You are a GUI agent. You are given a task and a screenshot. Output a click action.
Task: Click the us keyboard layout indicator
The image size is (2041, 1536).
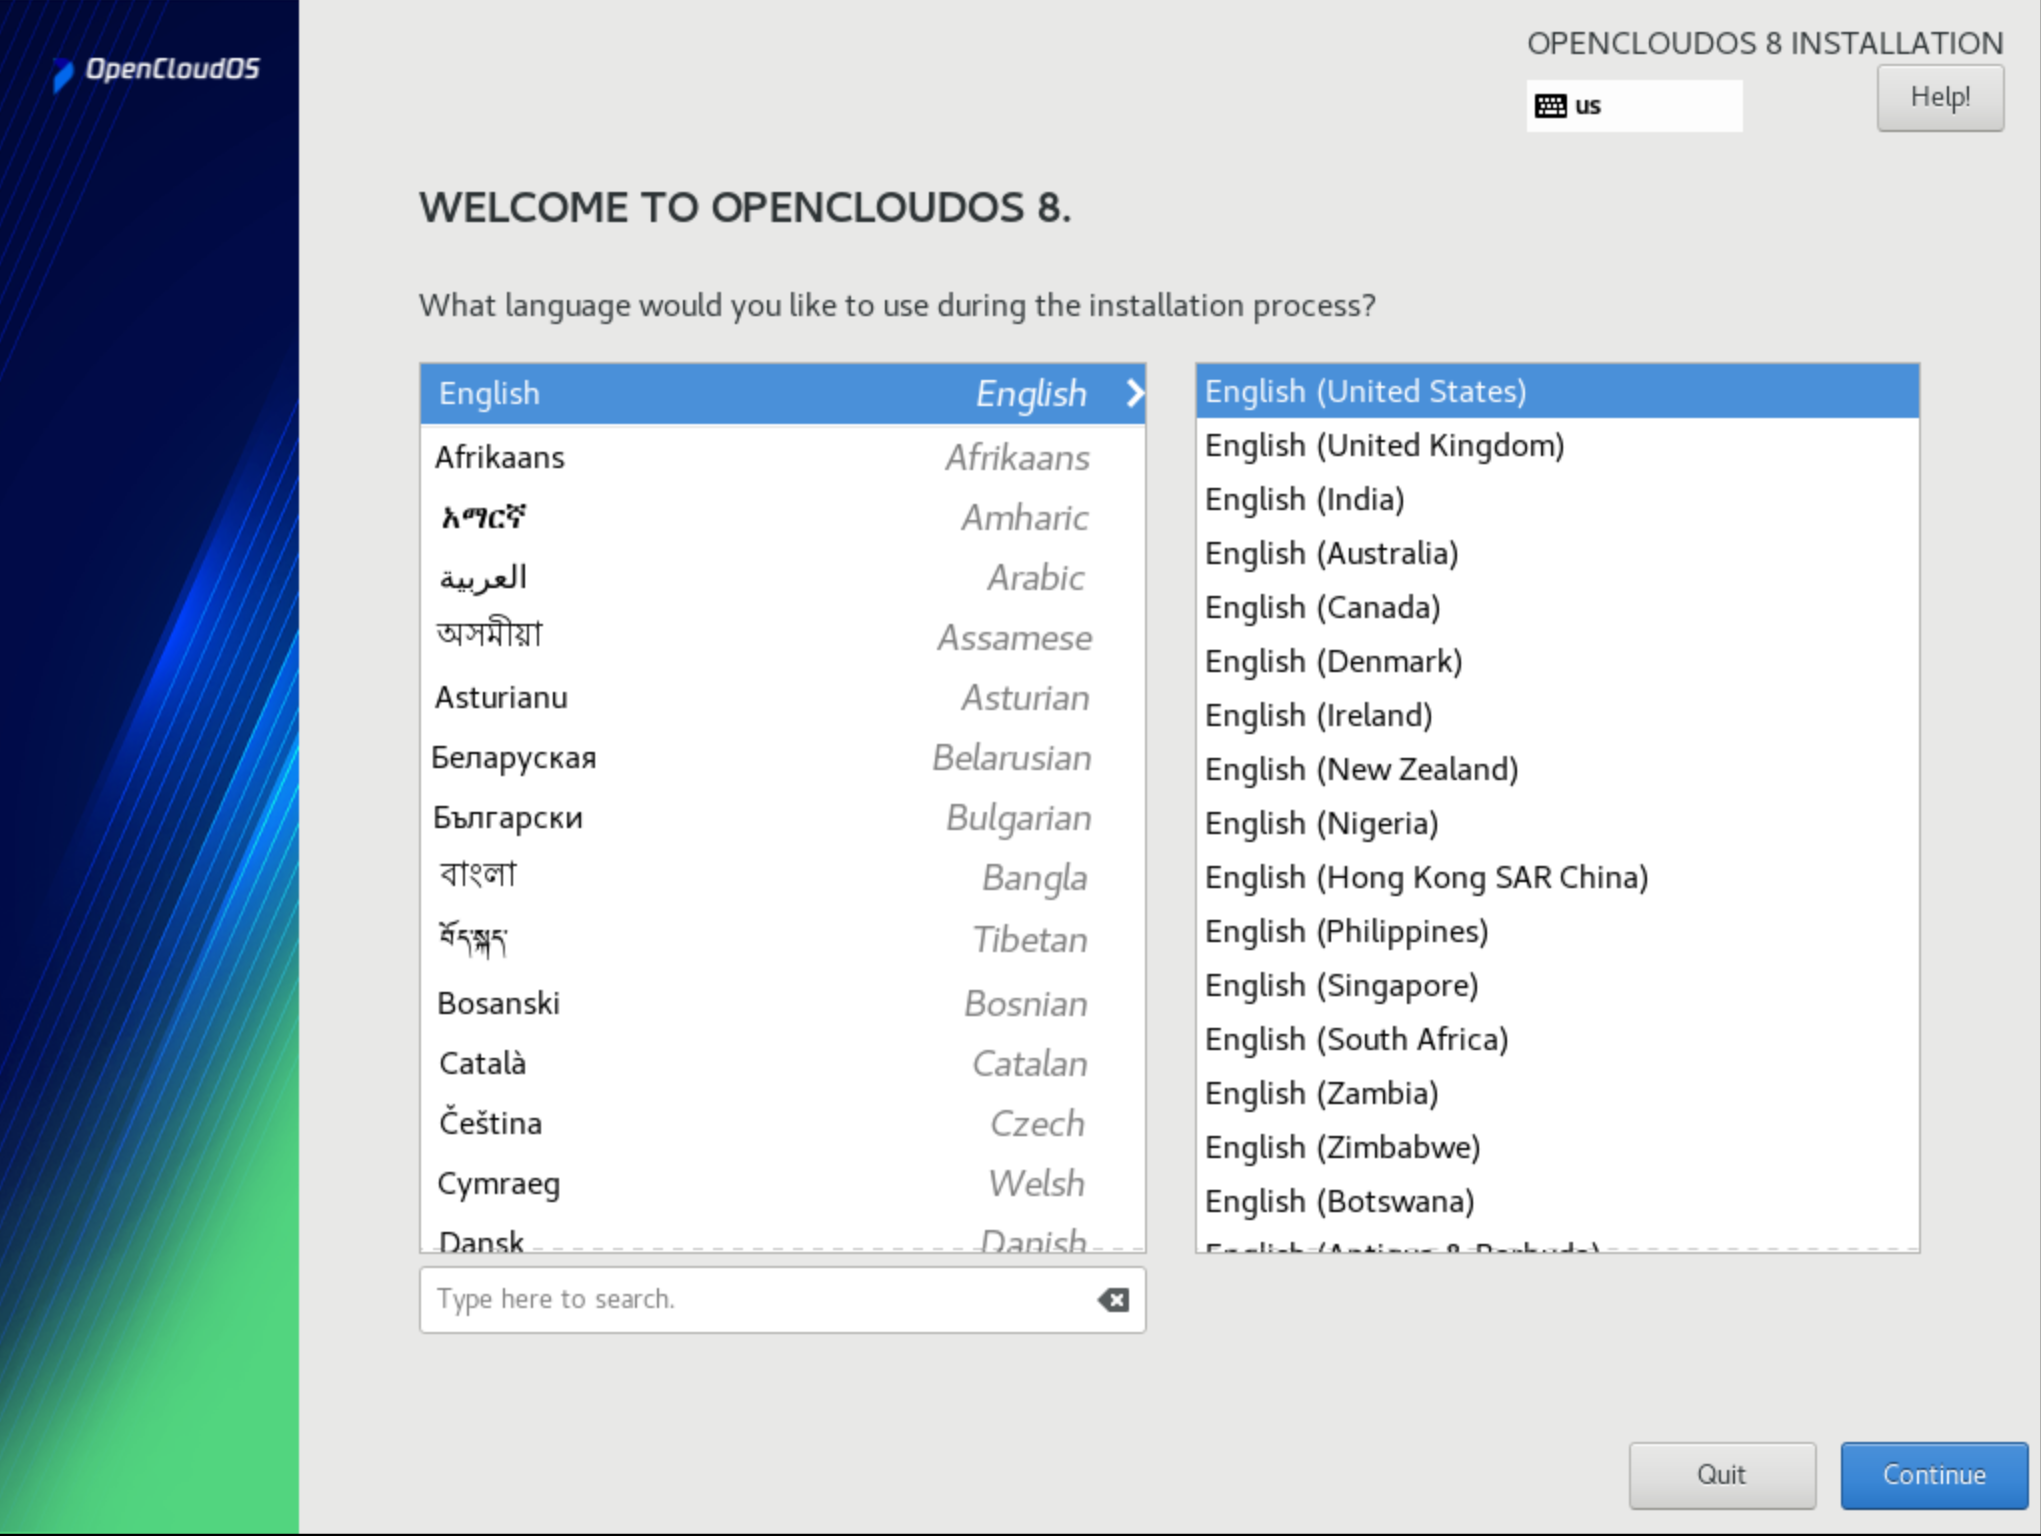pos(1634,105)
